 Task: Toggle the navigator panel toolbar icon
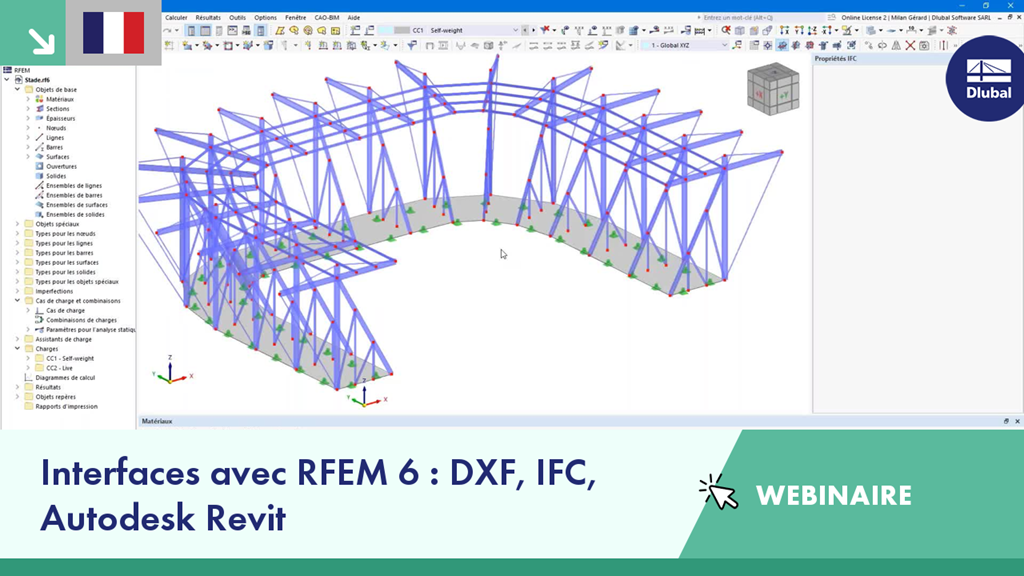(191, 31)
